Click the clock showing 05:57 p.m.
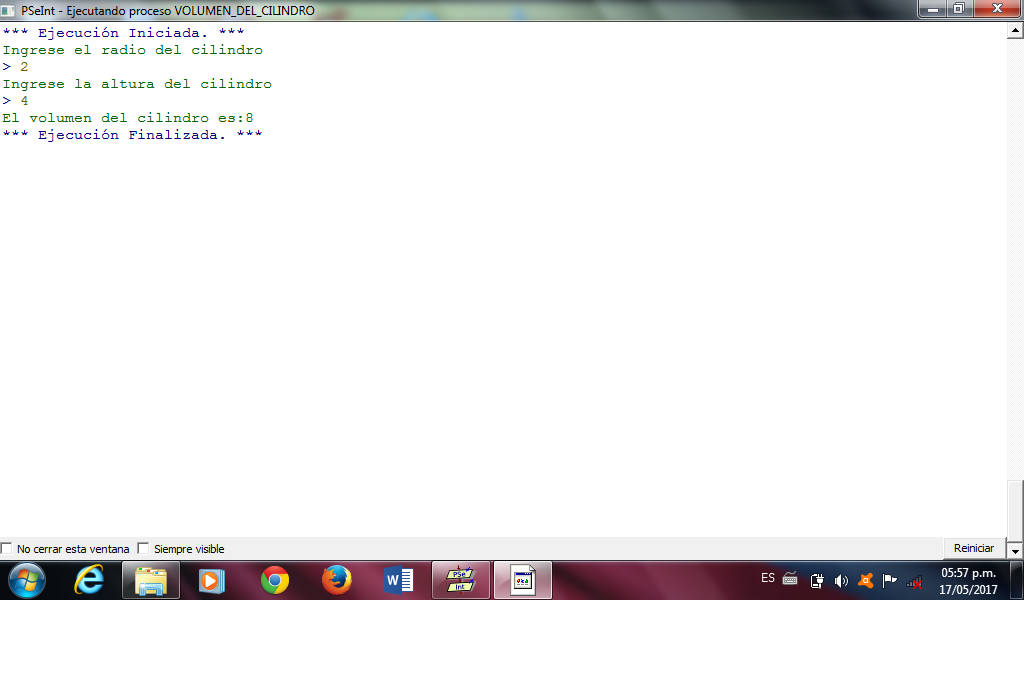This screenshot has width=1024, height=700. coord(968,580)
